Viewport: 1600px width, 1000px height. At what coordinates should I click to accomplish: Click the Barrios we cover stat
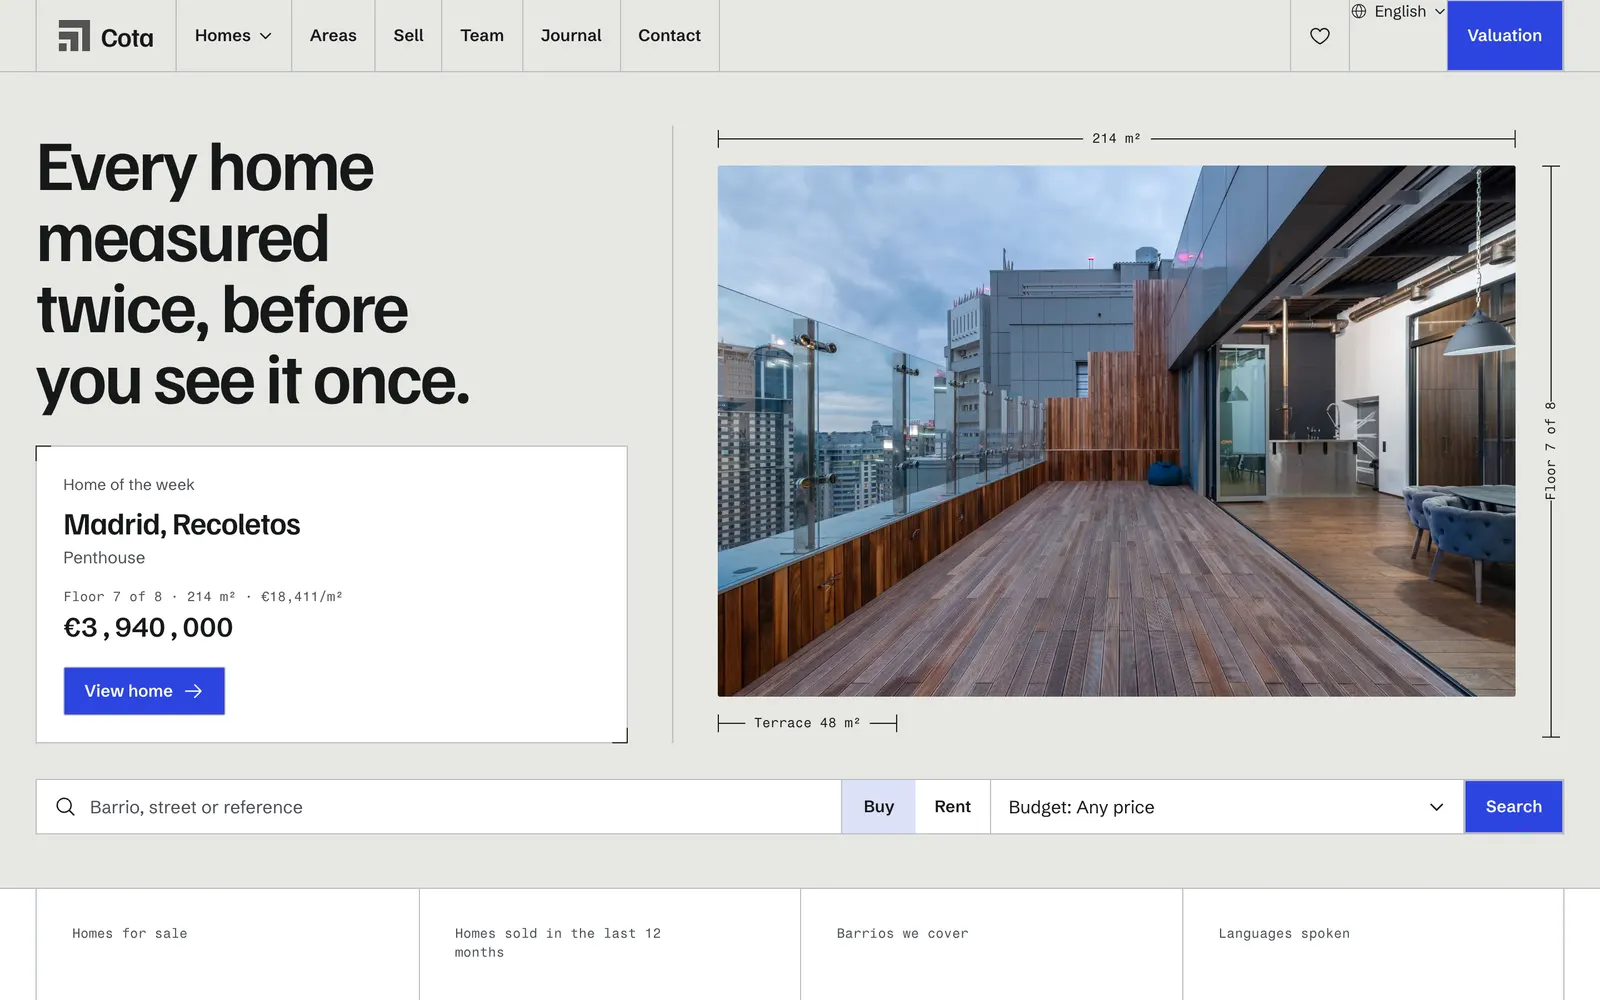(x=902, y=934)
